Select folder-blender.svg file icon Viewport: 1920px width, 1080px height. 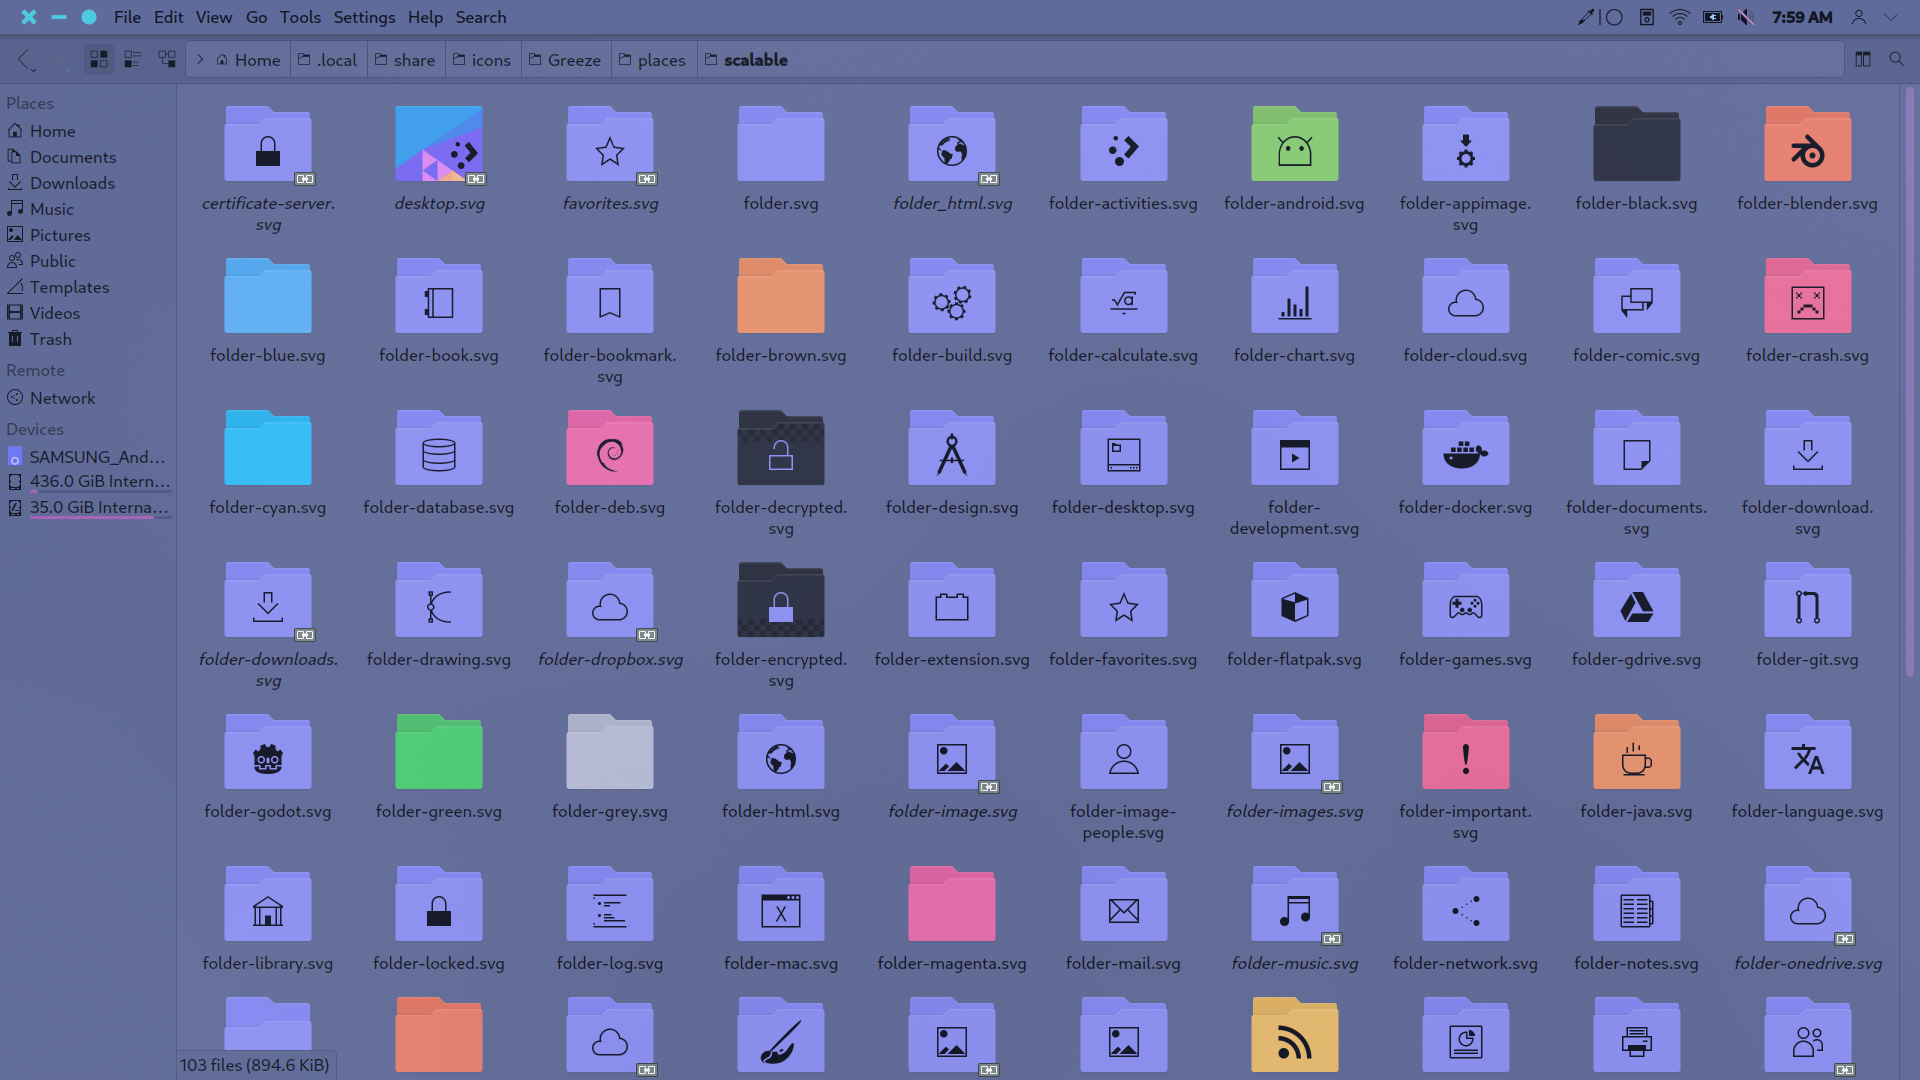(x=1807, y=145)
